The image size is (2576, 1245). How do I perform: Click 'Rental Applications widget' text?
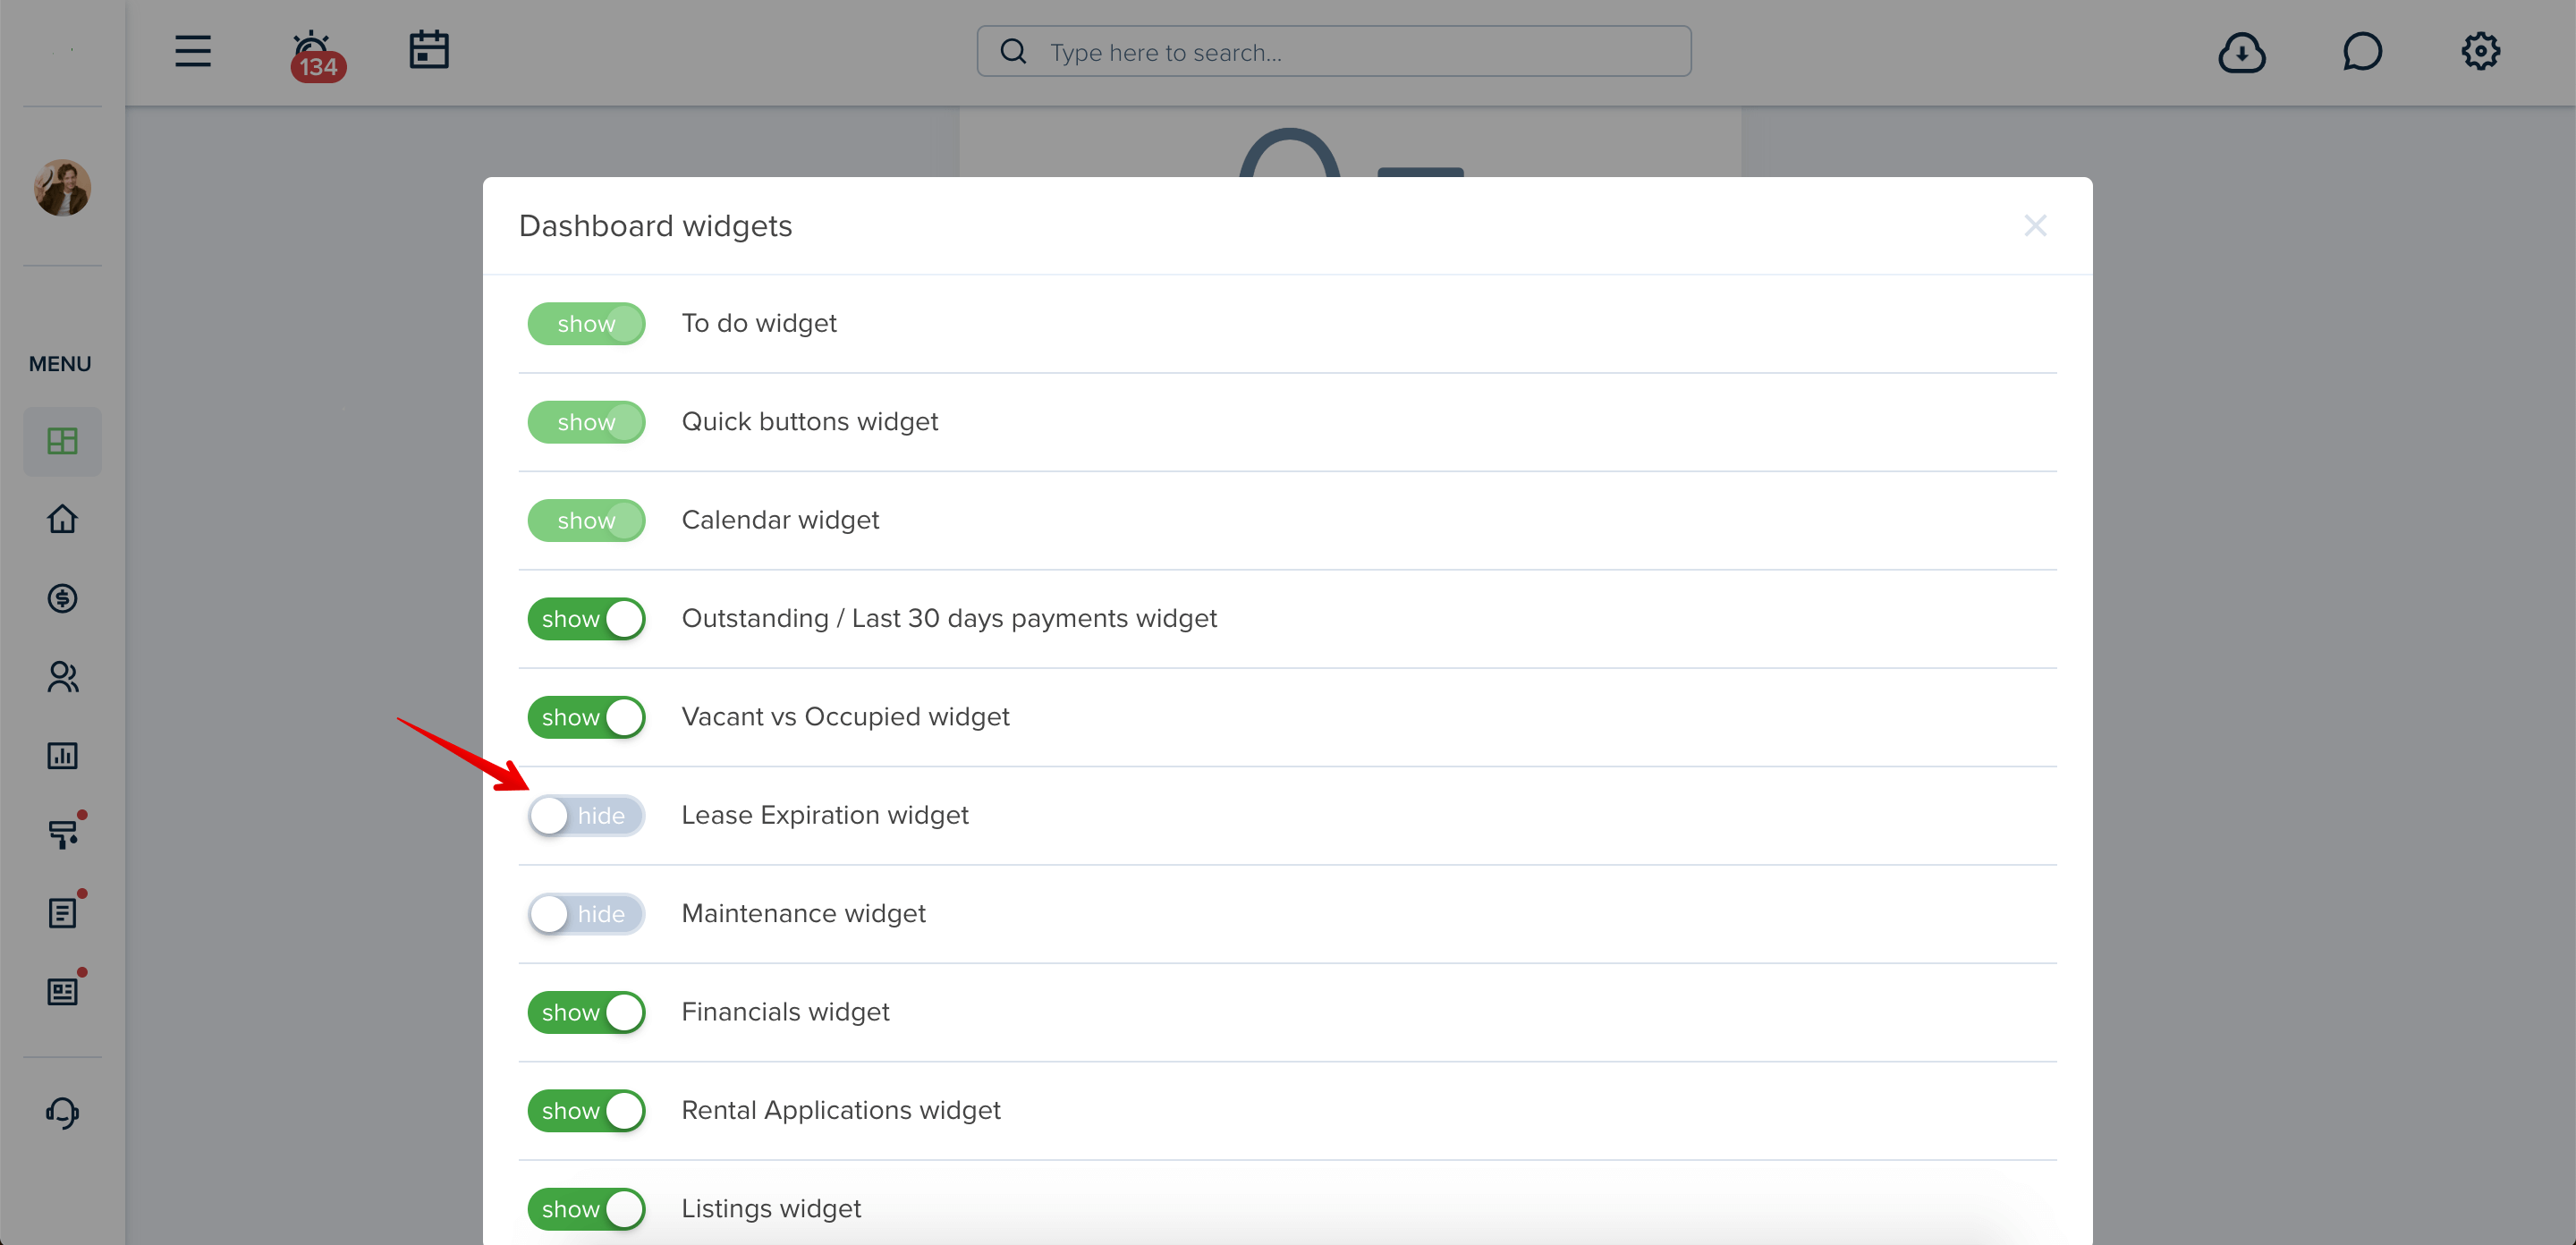point(841,1110)
